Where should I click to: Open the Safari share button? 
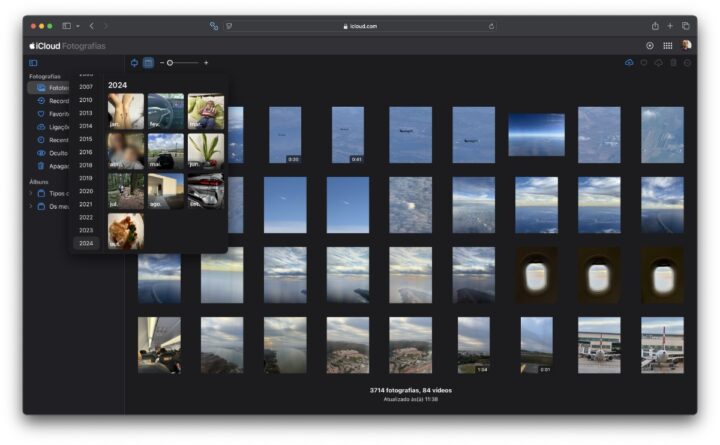pyautogui.click(x=655, y=26)
